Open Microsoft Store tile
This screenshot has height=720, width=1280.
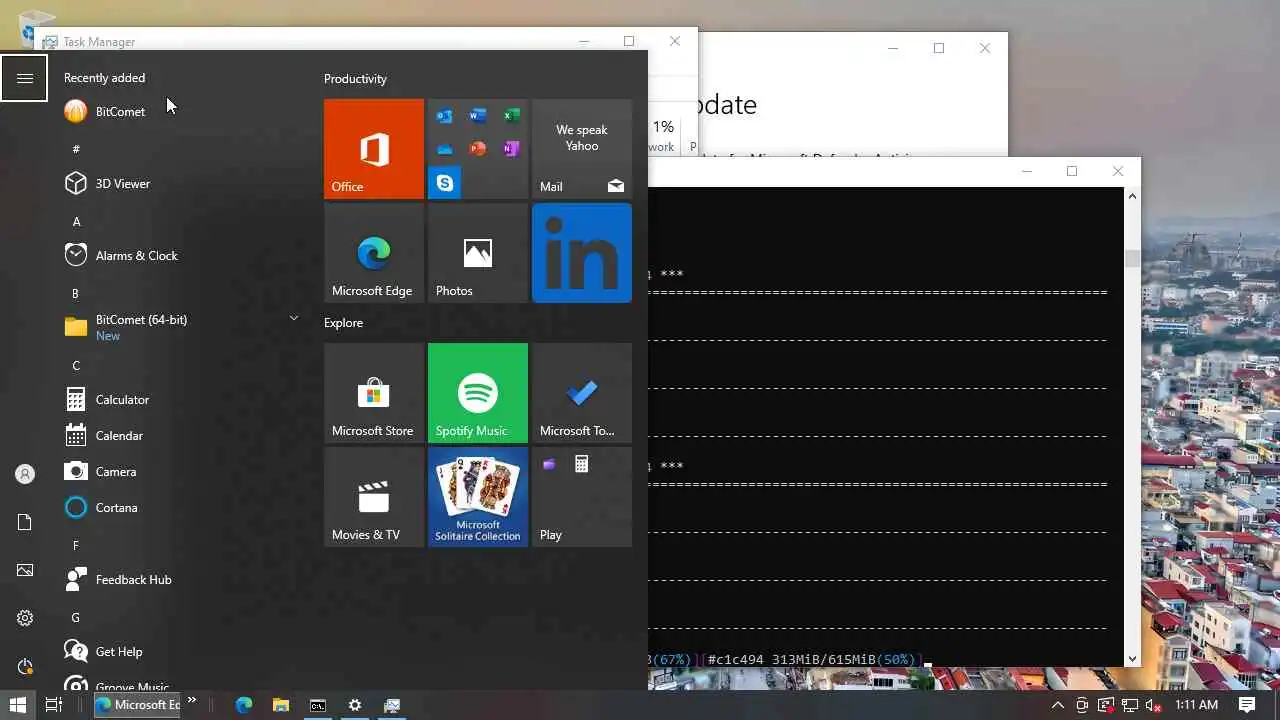pos(374,393)
